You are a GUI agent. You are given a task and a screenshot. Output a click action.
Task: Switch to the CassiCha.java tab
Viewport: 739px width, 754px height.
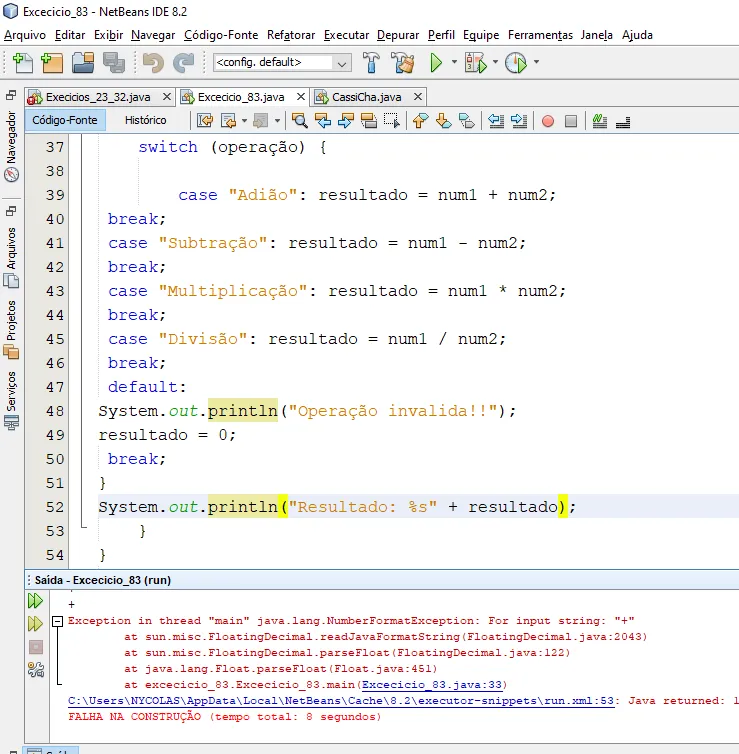click(366, 97)
